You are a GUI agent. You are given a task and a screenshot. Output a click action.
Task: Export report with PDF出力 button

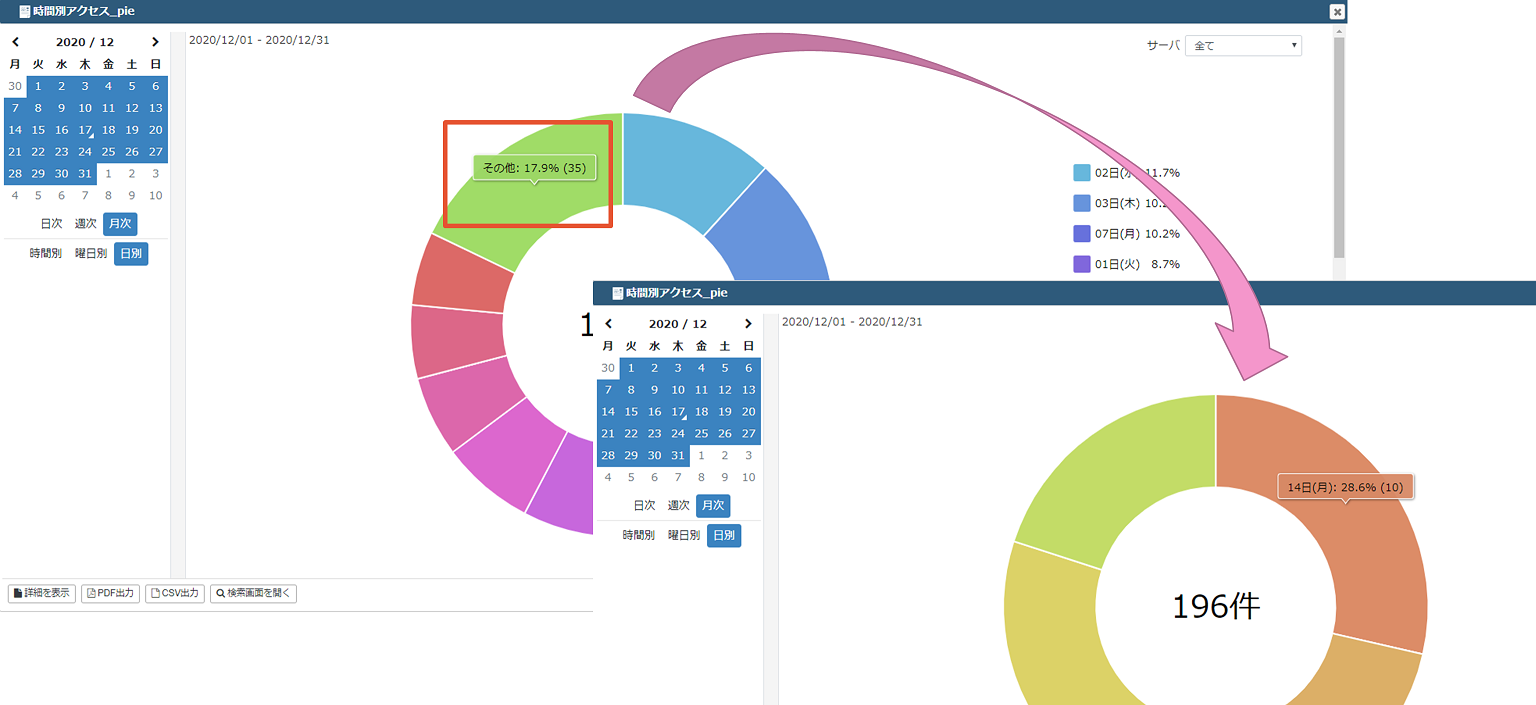point(110,593)
